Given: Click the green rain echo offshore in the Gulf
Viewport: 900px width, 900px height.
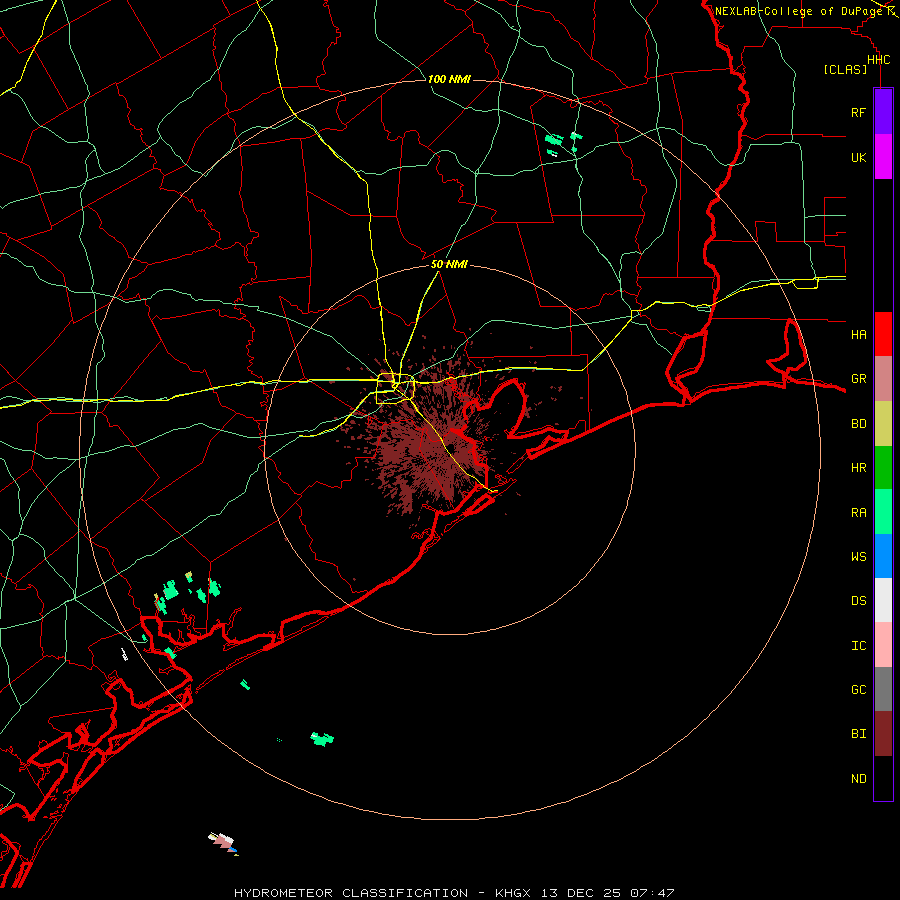Looking at the screenshot, I should point(322,739).
